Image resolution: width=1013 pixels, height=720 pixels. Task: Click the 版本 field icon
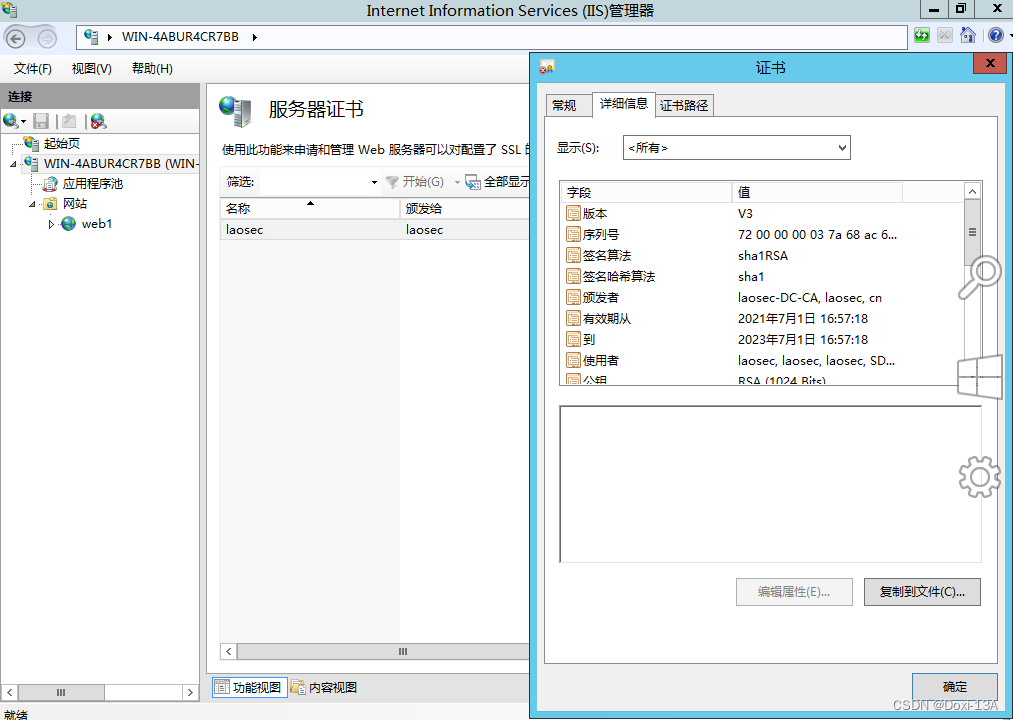[573, 213]
